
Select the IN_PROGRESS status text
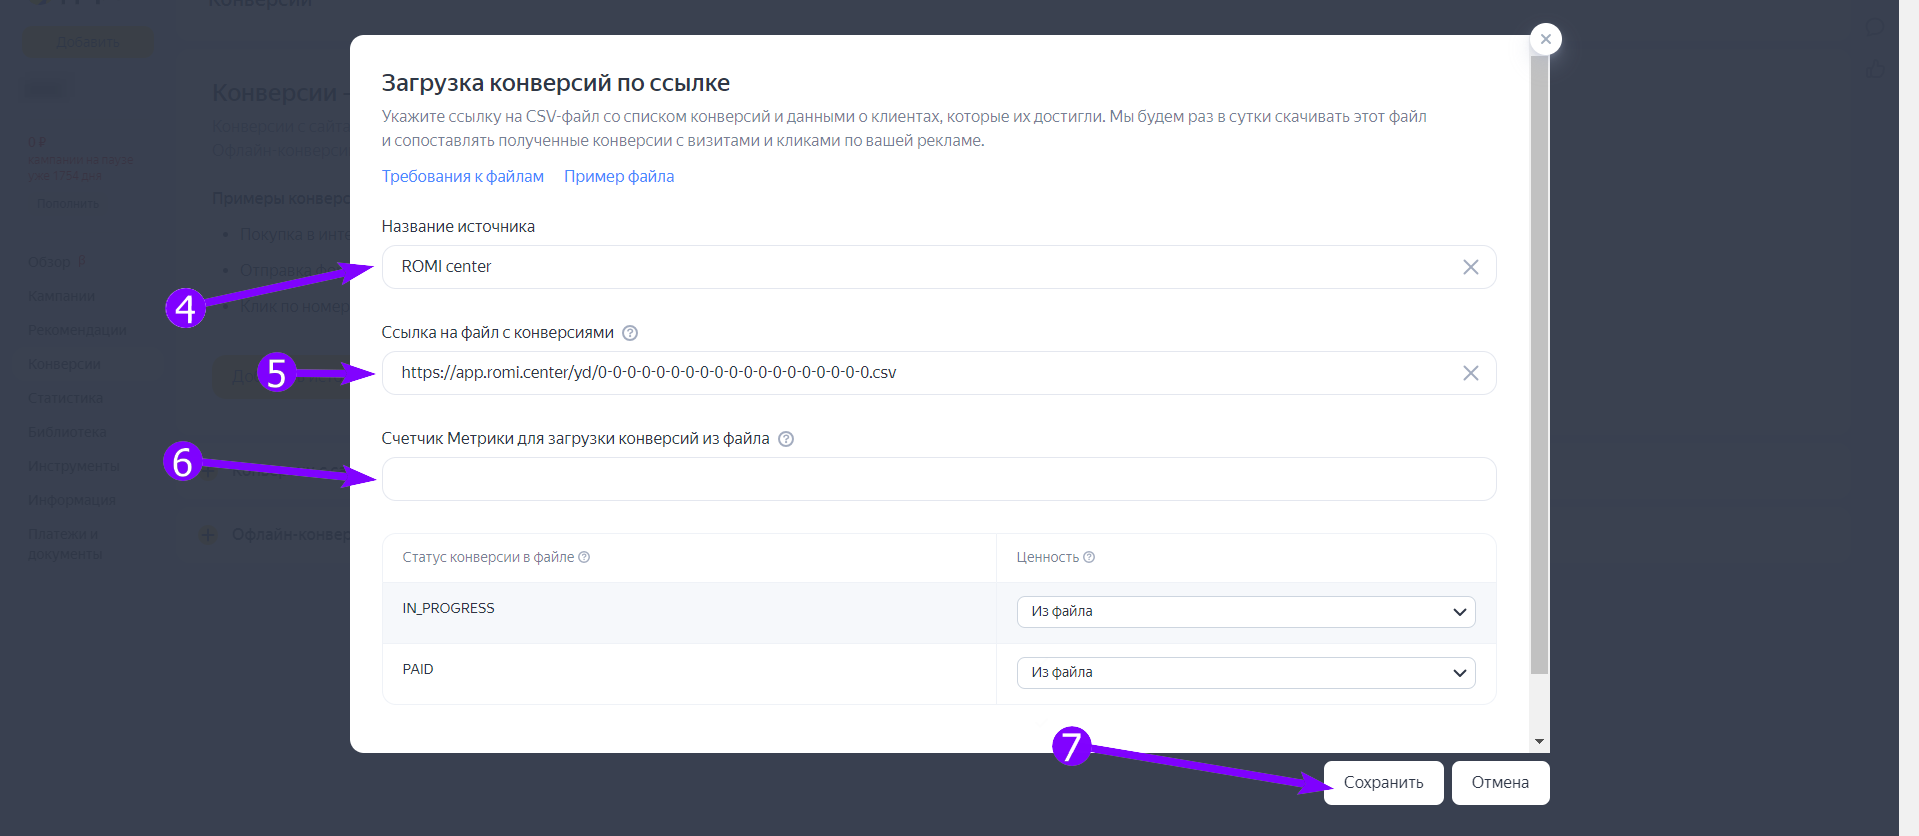pos(448,608)
